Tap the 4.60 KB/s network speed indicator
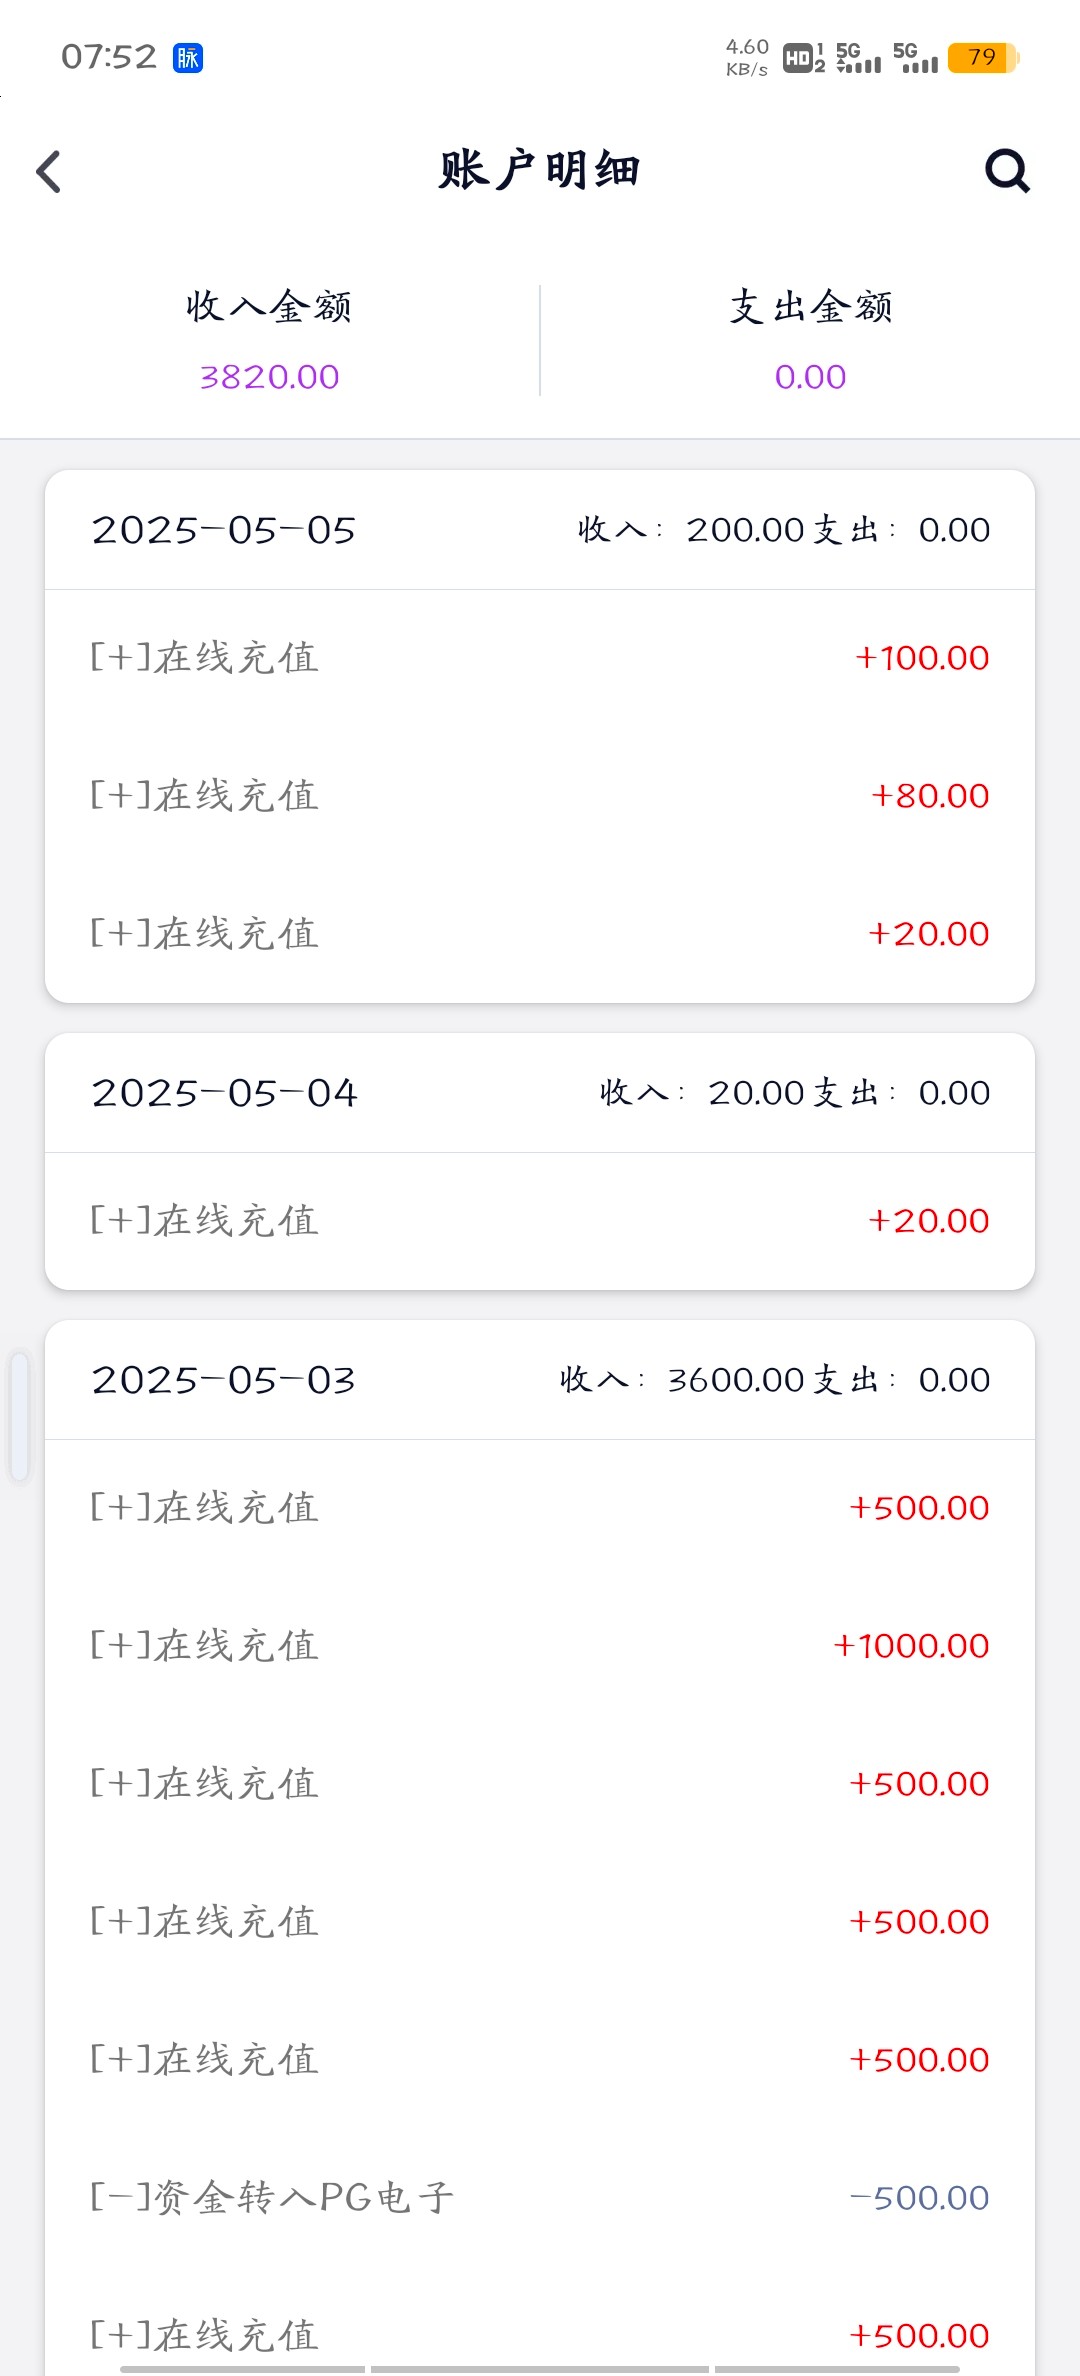The width and height of the screenshot is (1080, 2376). (x=747, y=57)
